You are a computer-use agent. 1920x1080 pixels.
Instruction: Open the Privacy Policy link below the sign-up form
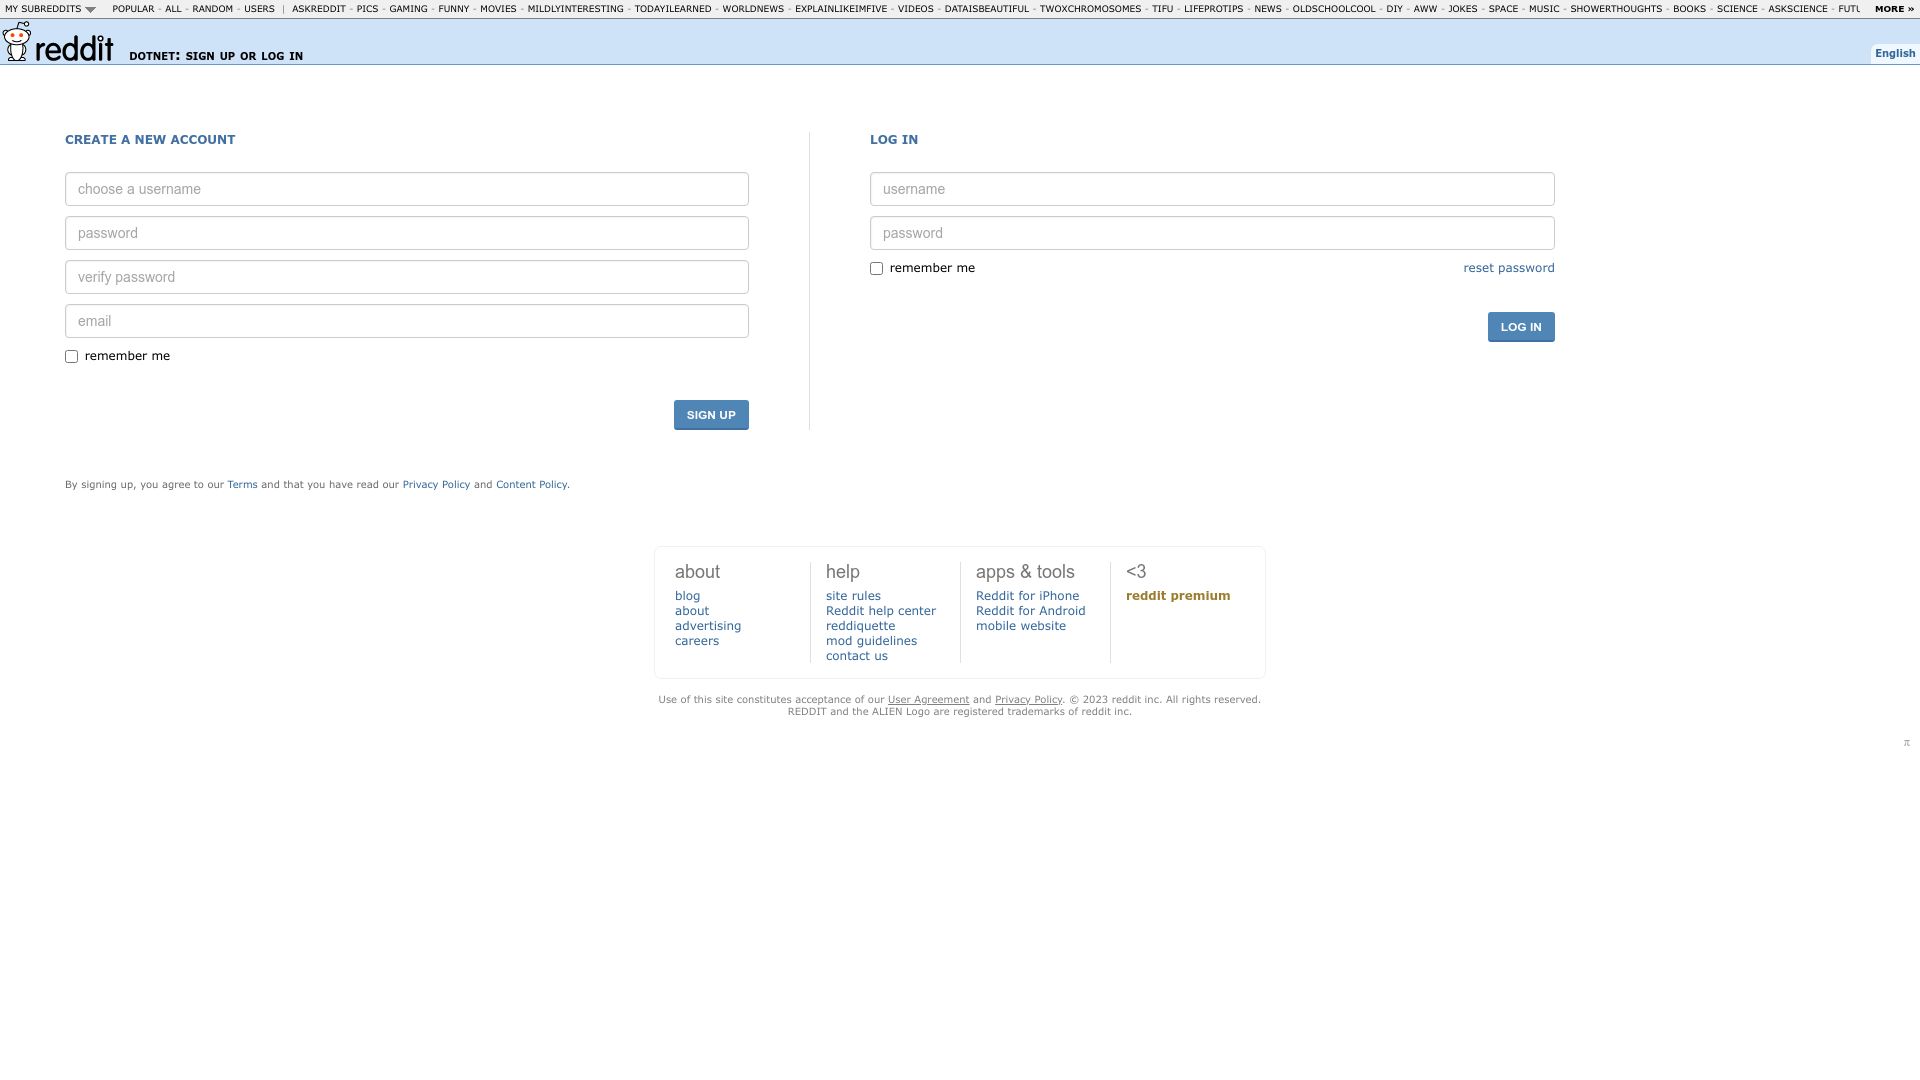pyautogui.click(x=436, y=485)
